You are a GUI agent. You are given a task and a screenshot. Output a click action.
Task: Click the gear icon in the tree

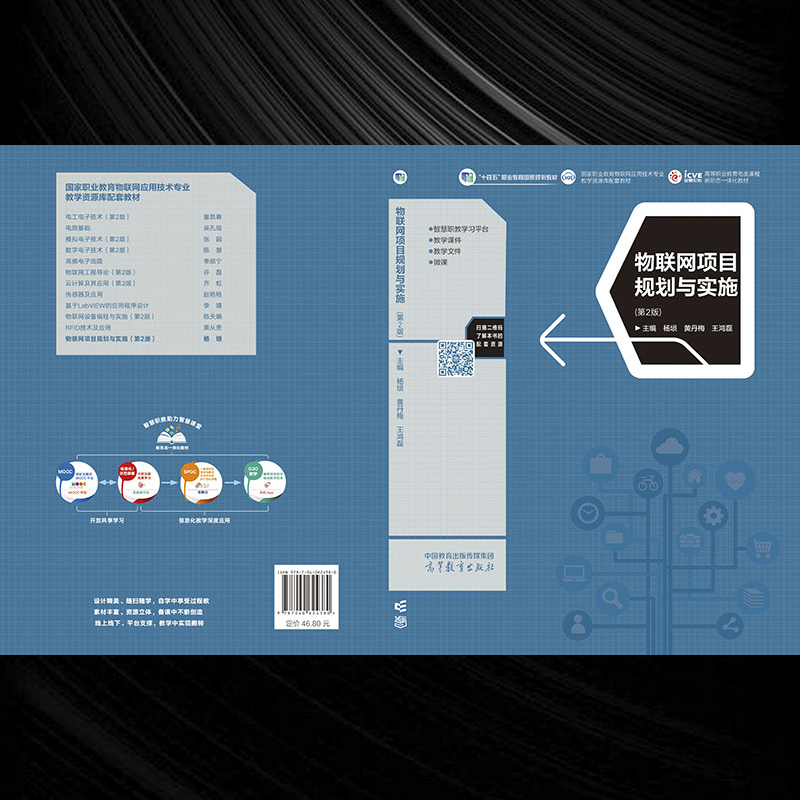click(713, 516)
